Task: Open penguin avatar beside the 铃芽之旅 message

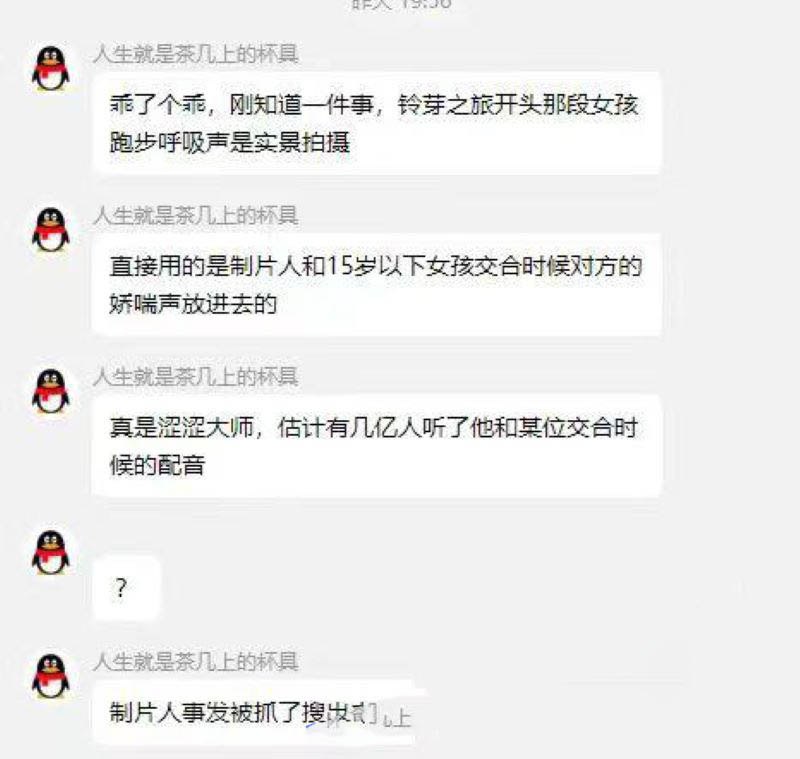Action: click(51, 68)
